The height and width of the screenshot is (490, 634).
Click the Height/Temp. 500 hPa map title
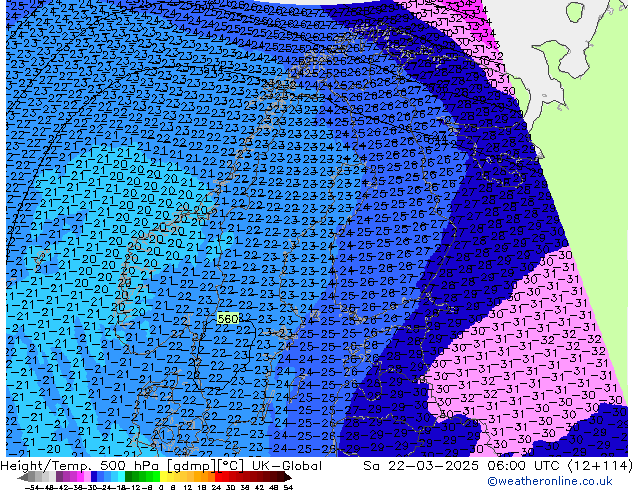point(123,466)
